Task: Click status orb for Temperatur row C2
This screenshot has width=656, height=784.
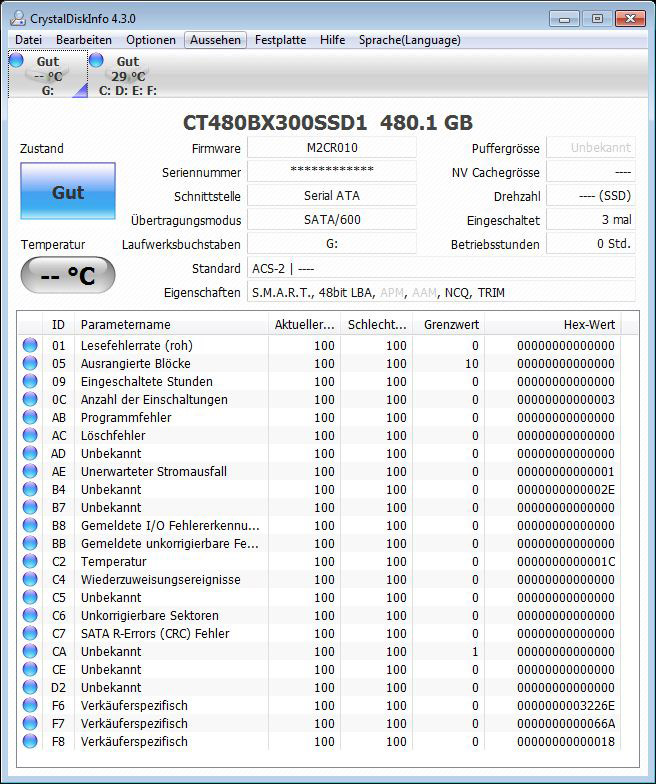Action: pos(30,561)
